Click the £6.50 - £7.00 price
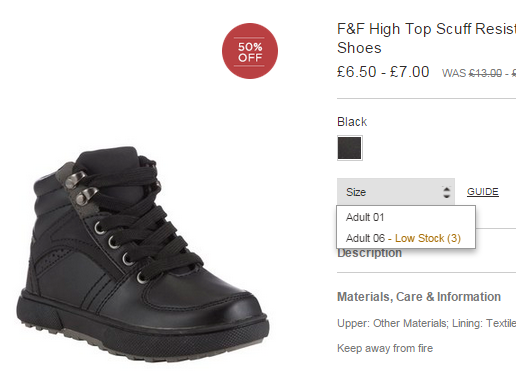Screen dimensions: 516x373 [383, 72]
